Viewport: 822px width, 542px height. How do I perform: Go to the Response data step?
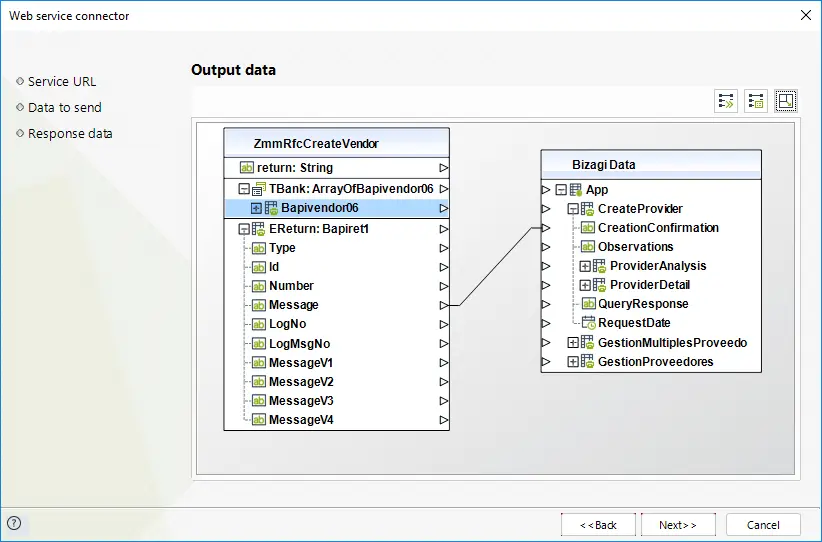pyautogui.click(x=70, y=134)
